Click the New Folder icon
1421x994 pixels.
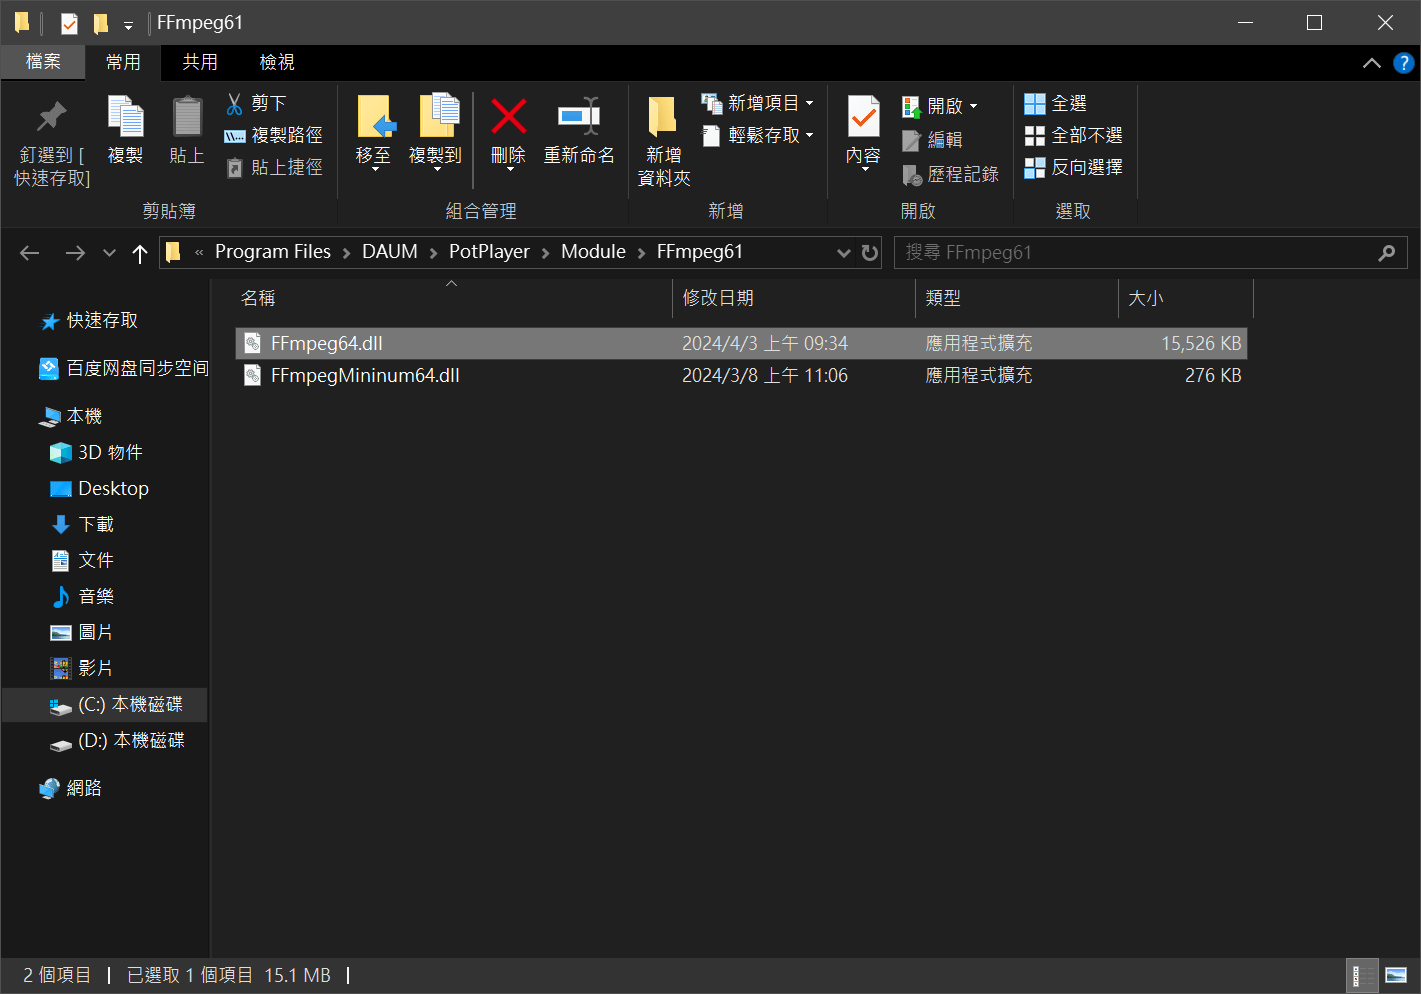click(663, 118)
